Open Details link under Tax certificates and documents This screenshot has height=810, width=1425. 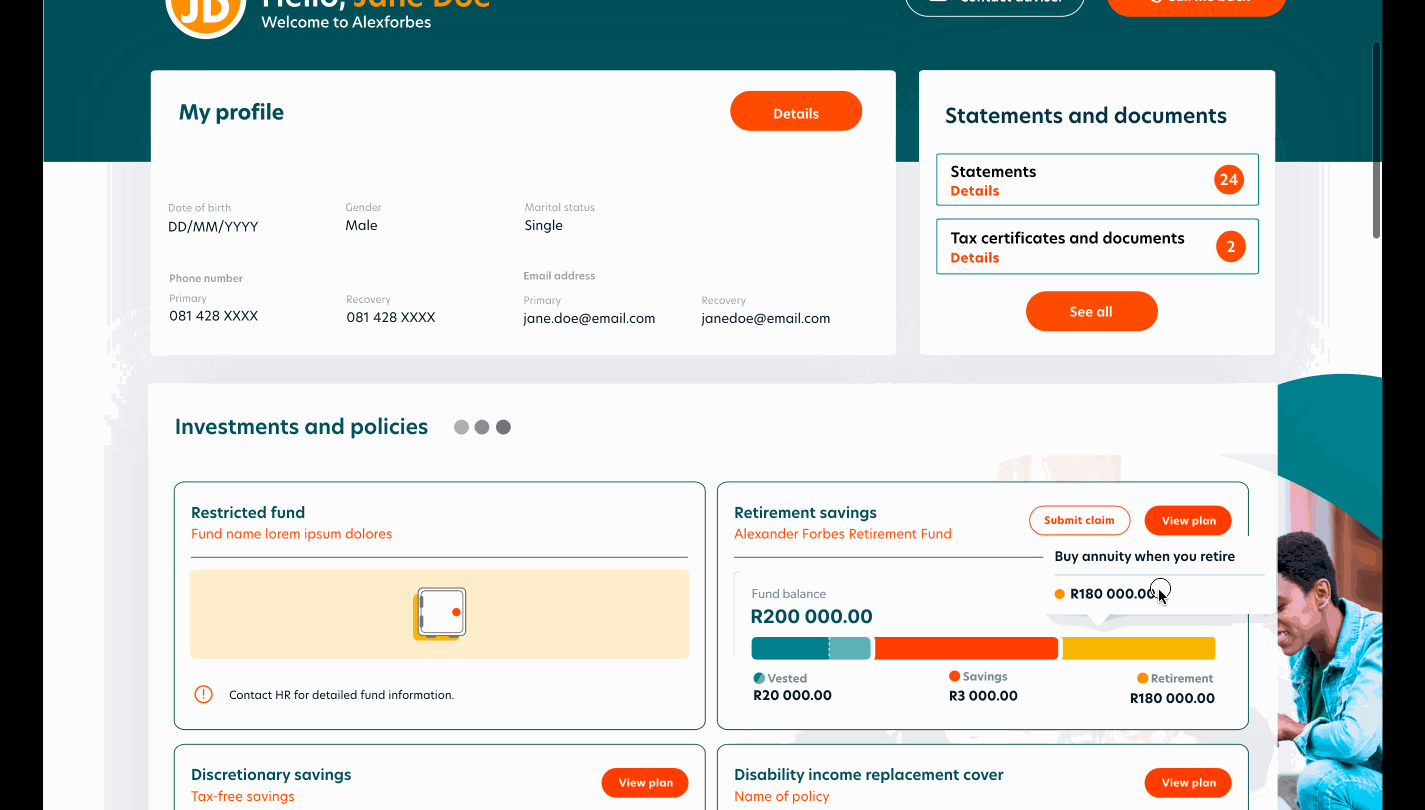(974, 258)
